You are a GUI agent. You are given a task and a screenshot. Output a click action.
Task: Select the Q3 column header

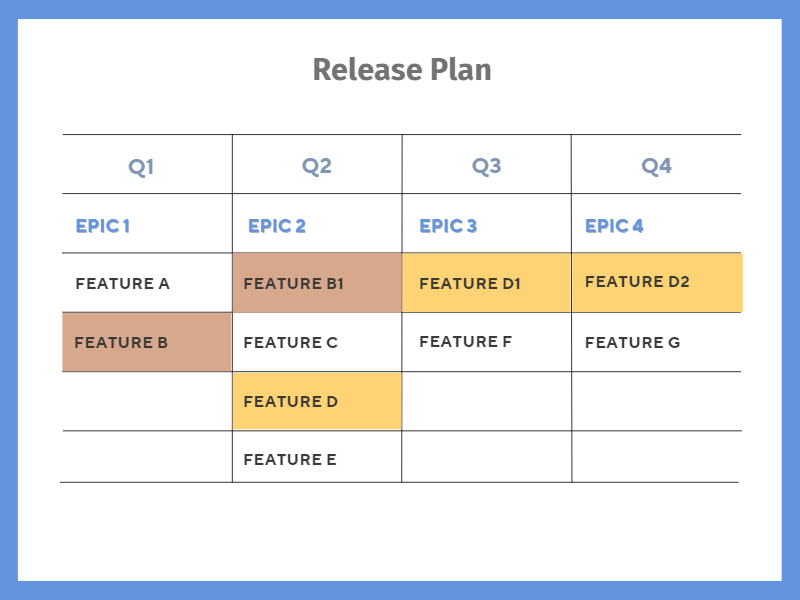point(486,166)
